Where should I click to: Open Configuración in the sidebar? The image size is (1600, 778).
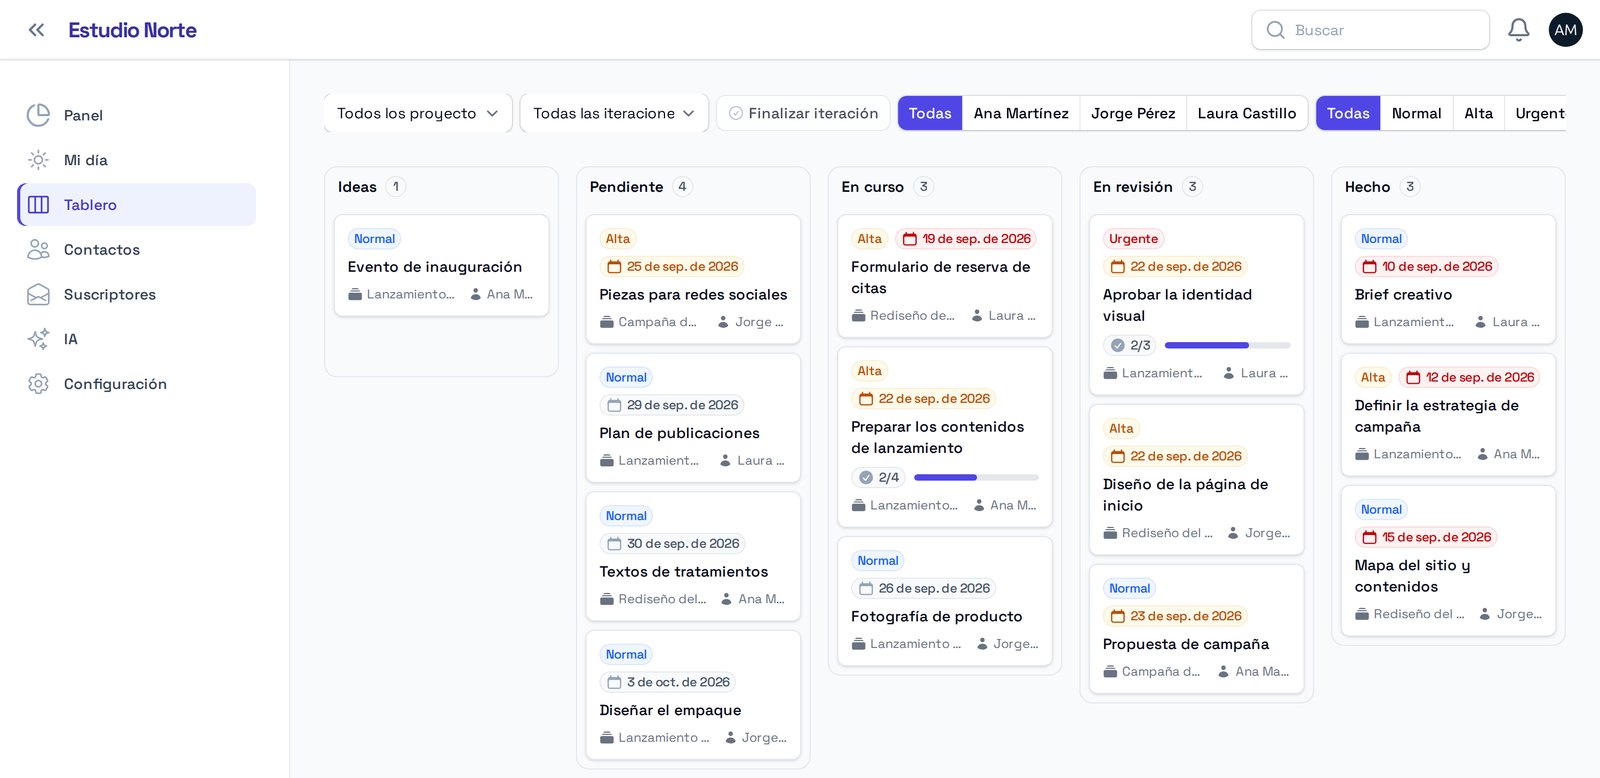click(x=137, y=384)
